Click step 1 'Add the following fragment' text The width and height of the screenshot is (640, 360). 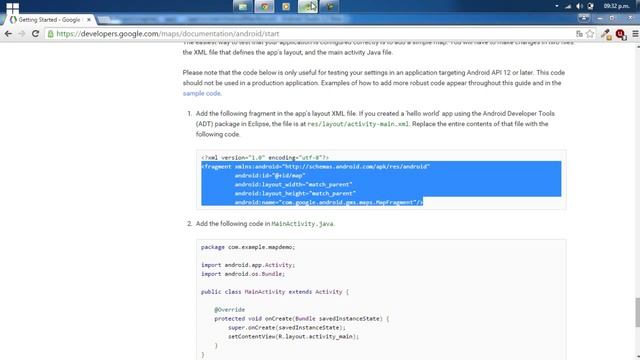point(376,124)
